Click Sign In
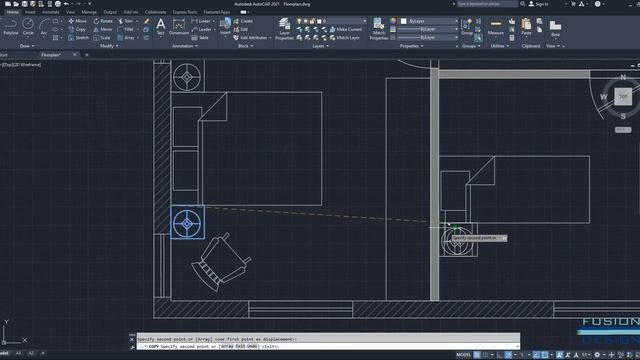 click(x=538, y=4)
